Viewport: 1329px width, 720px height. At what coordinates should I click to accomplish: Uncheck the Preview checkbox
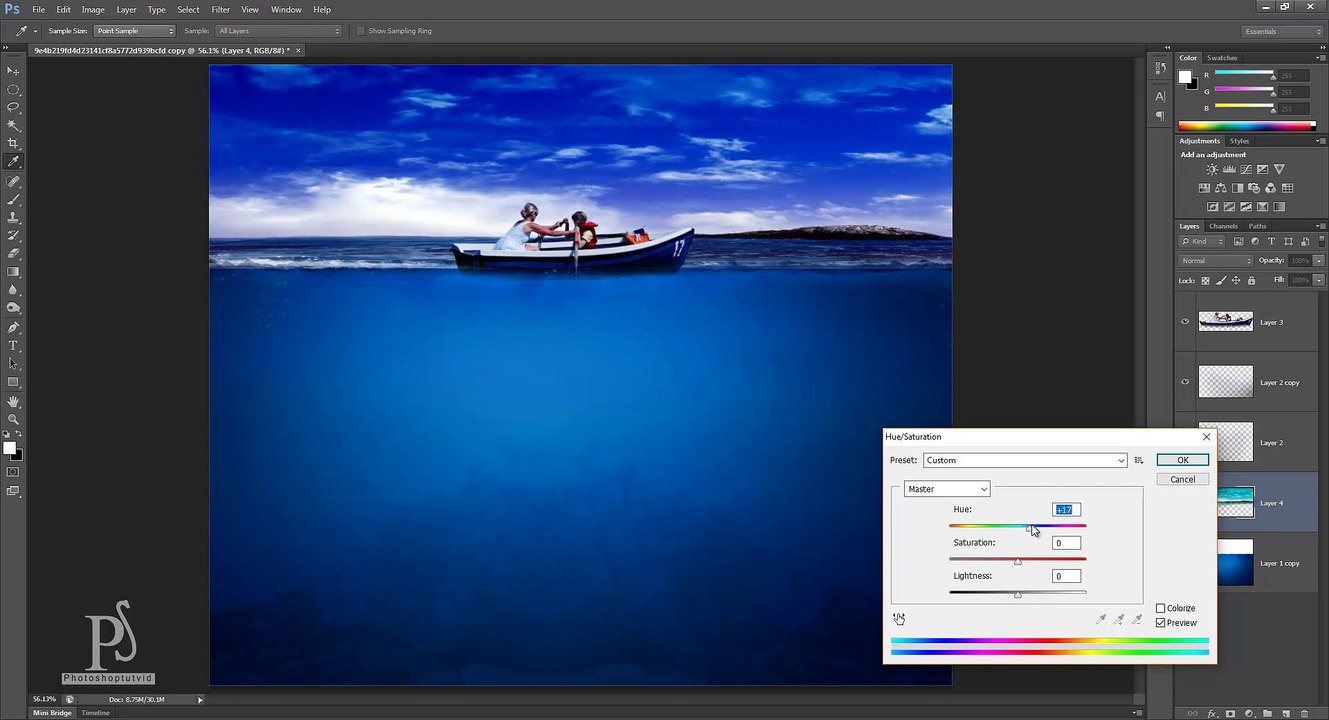pos(1160,623)
